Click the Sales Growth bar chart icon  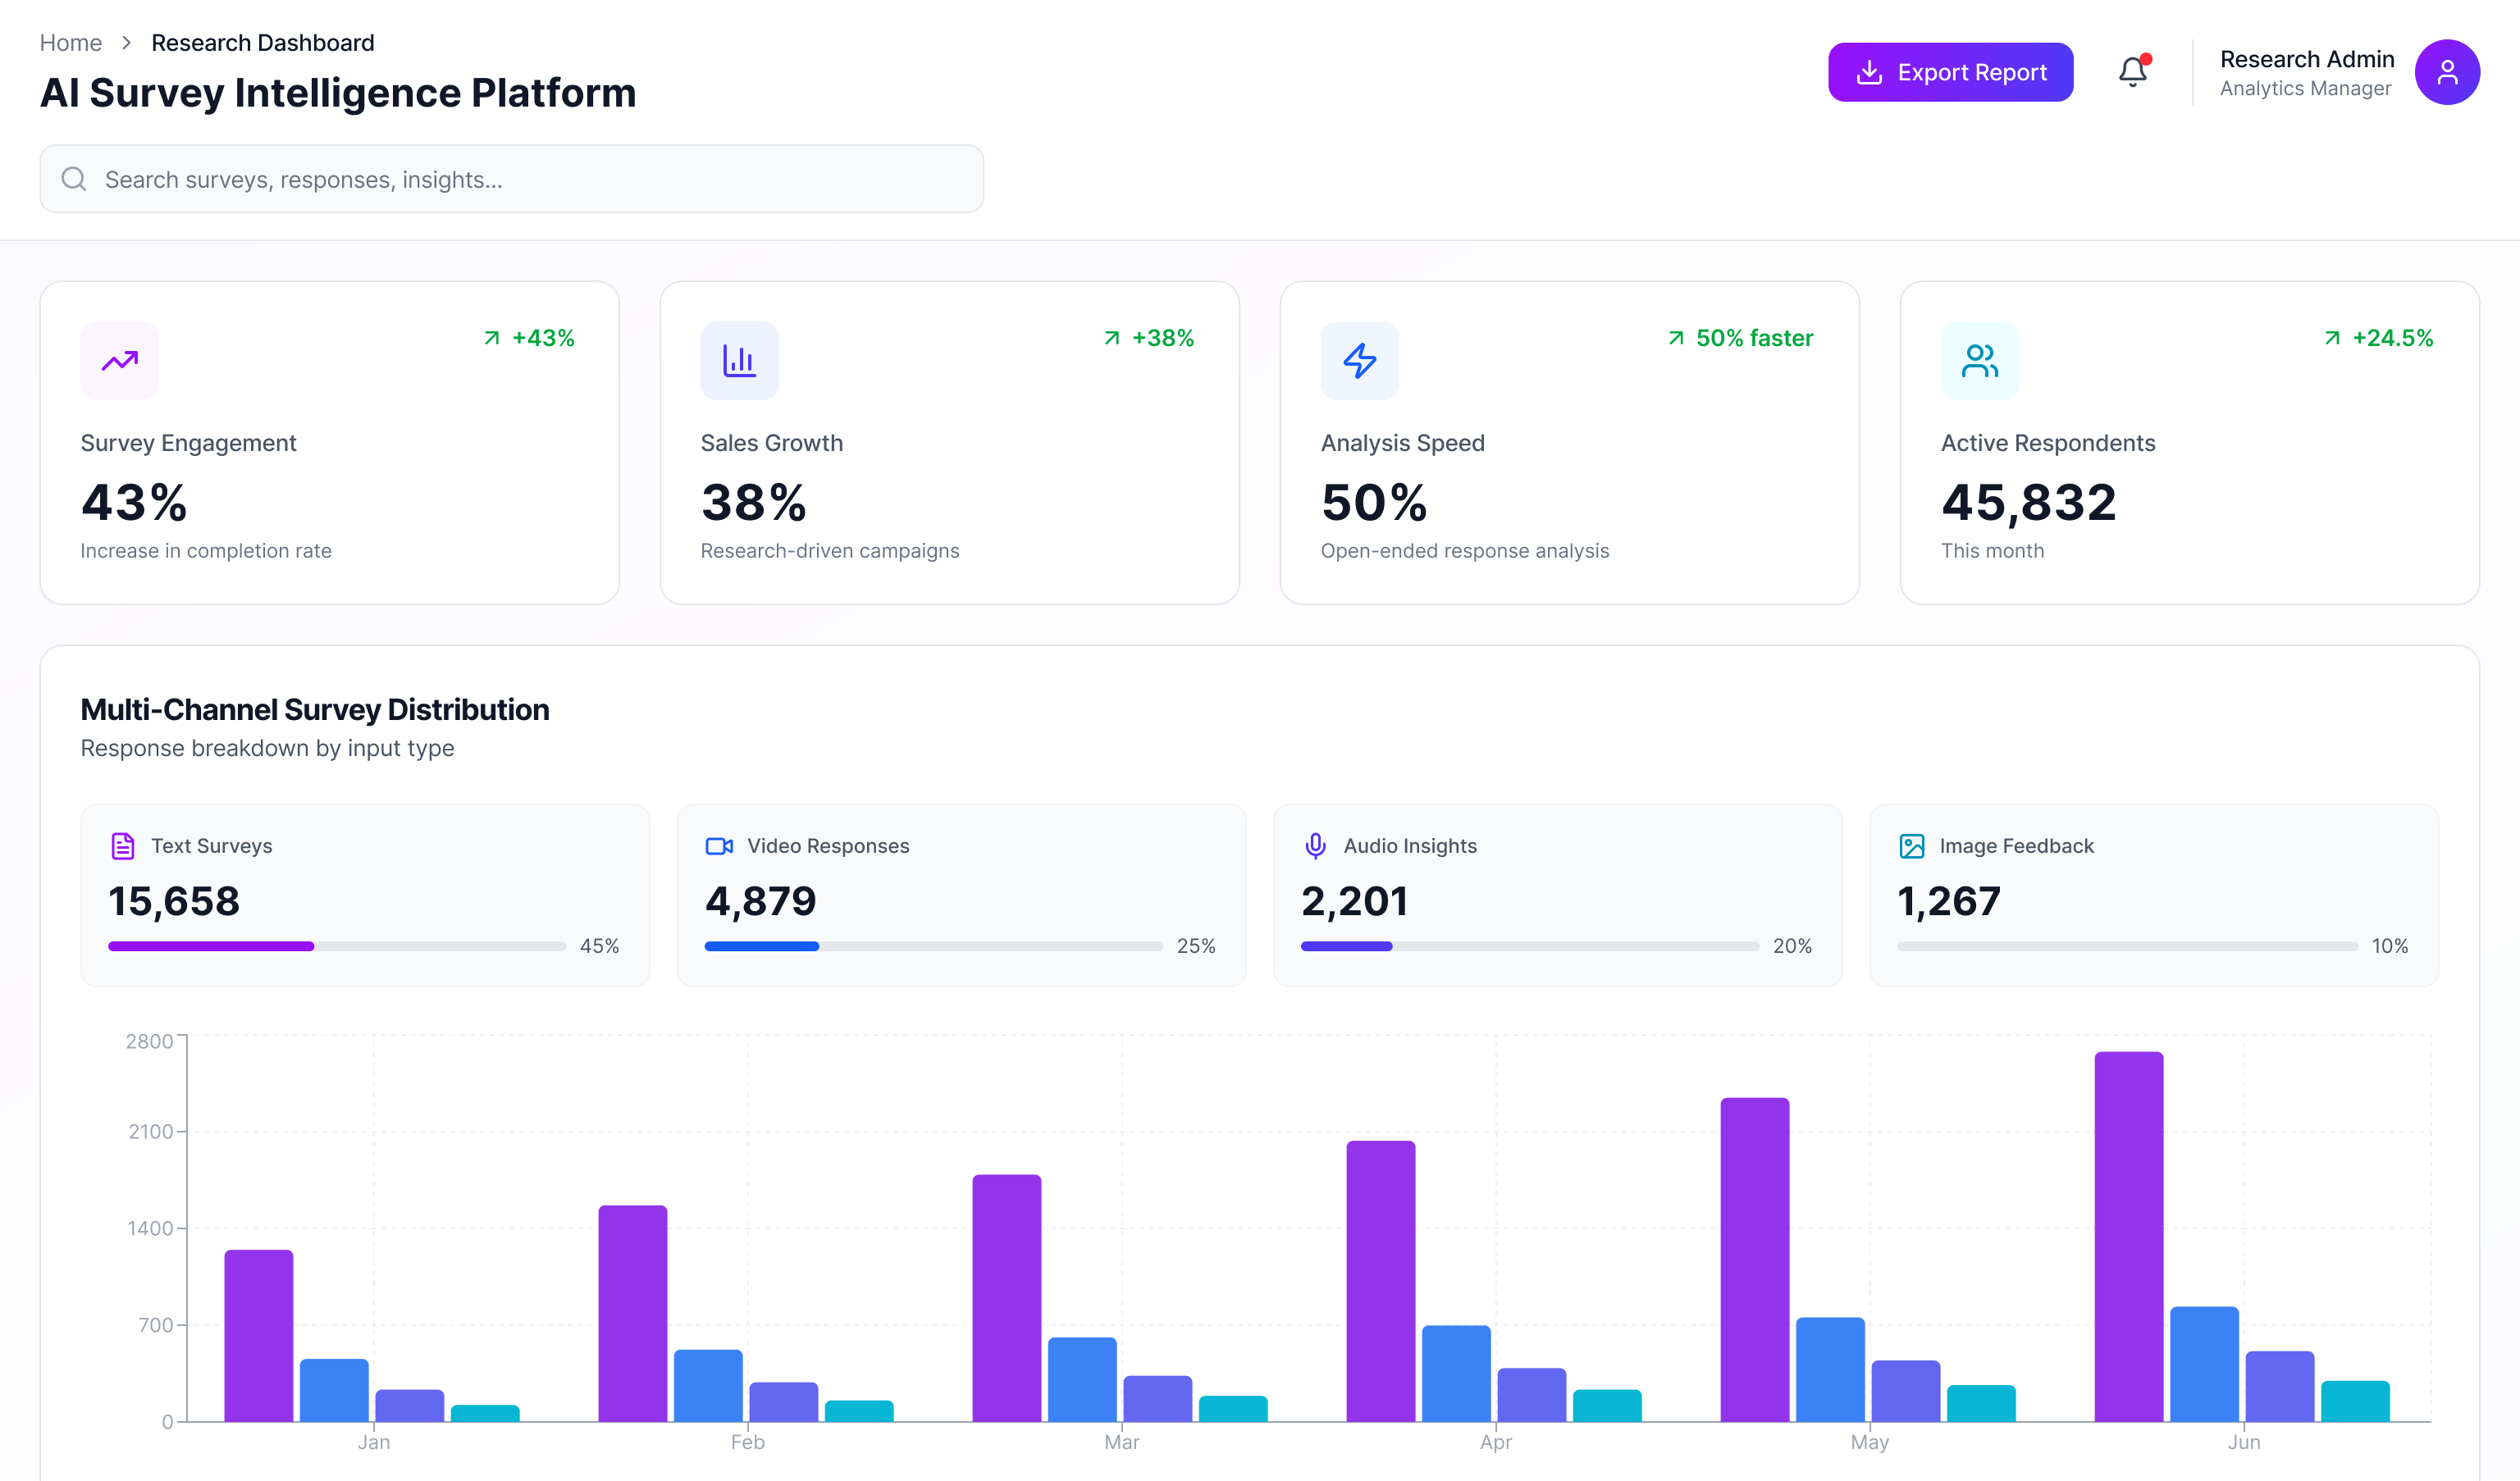(739, 360)
